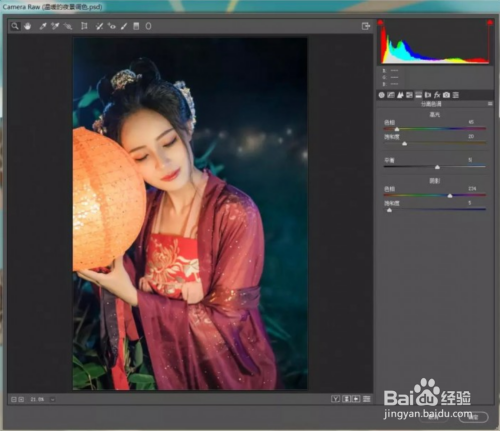Select the Hand tool
Viewport: 500px width, 431px height.
27,26
